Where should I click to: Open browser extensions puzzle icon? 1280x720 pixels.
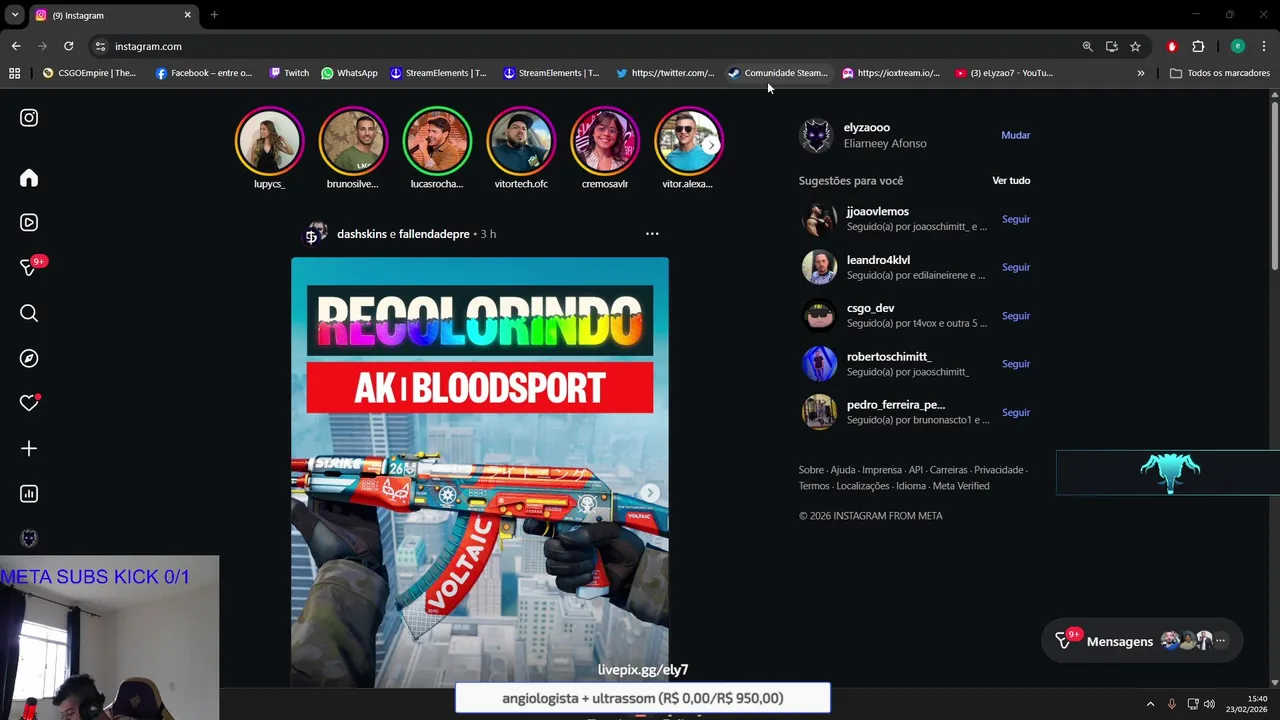pyautogui.click(x=1198, y=46)
